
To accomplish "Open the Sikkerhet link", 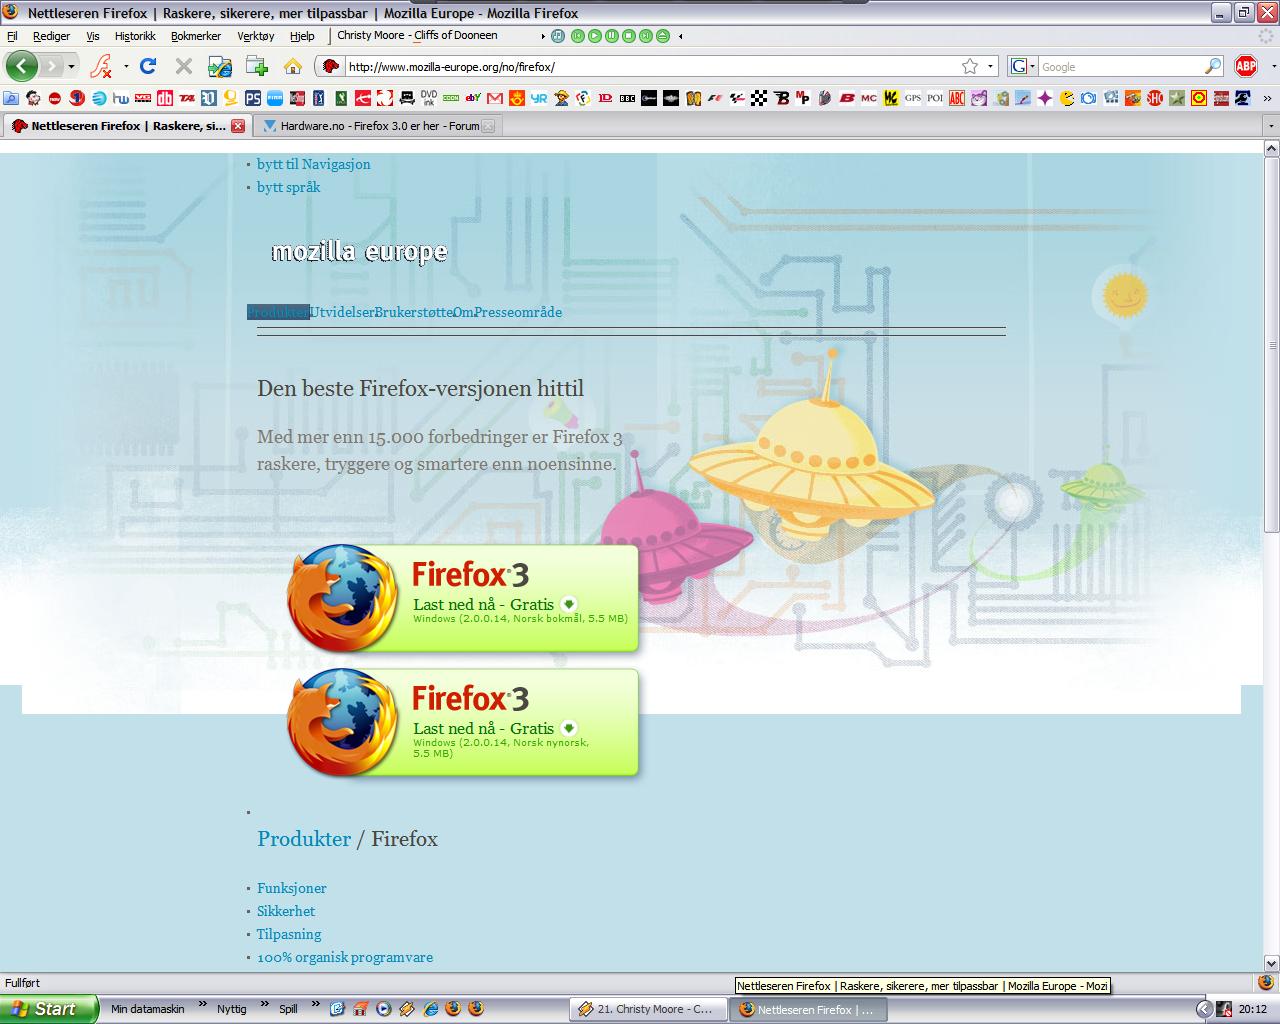I will tap(286, 911).
